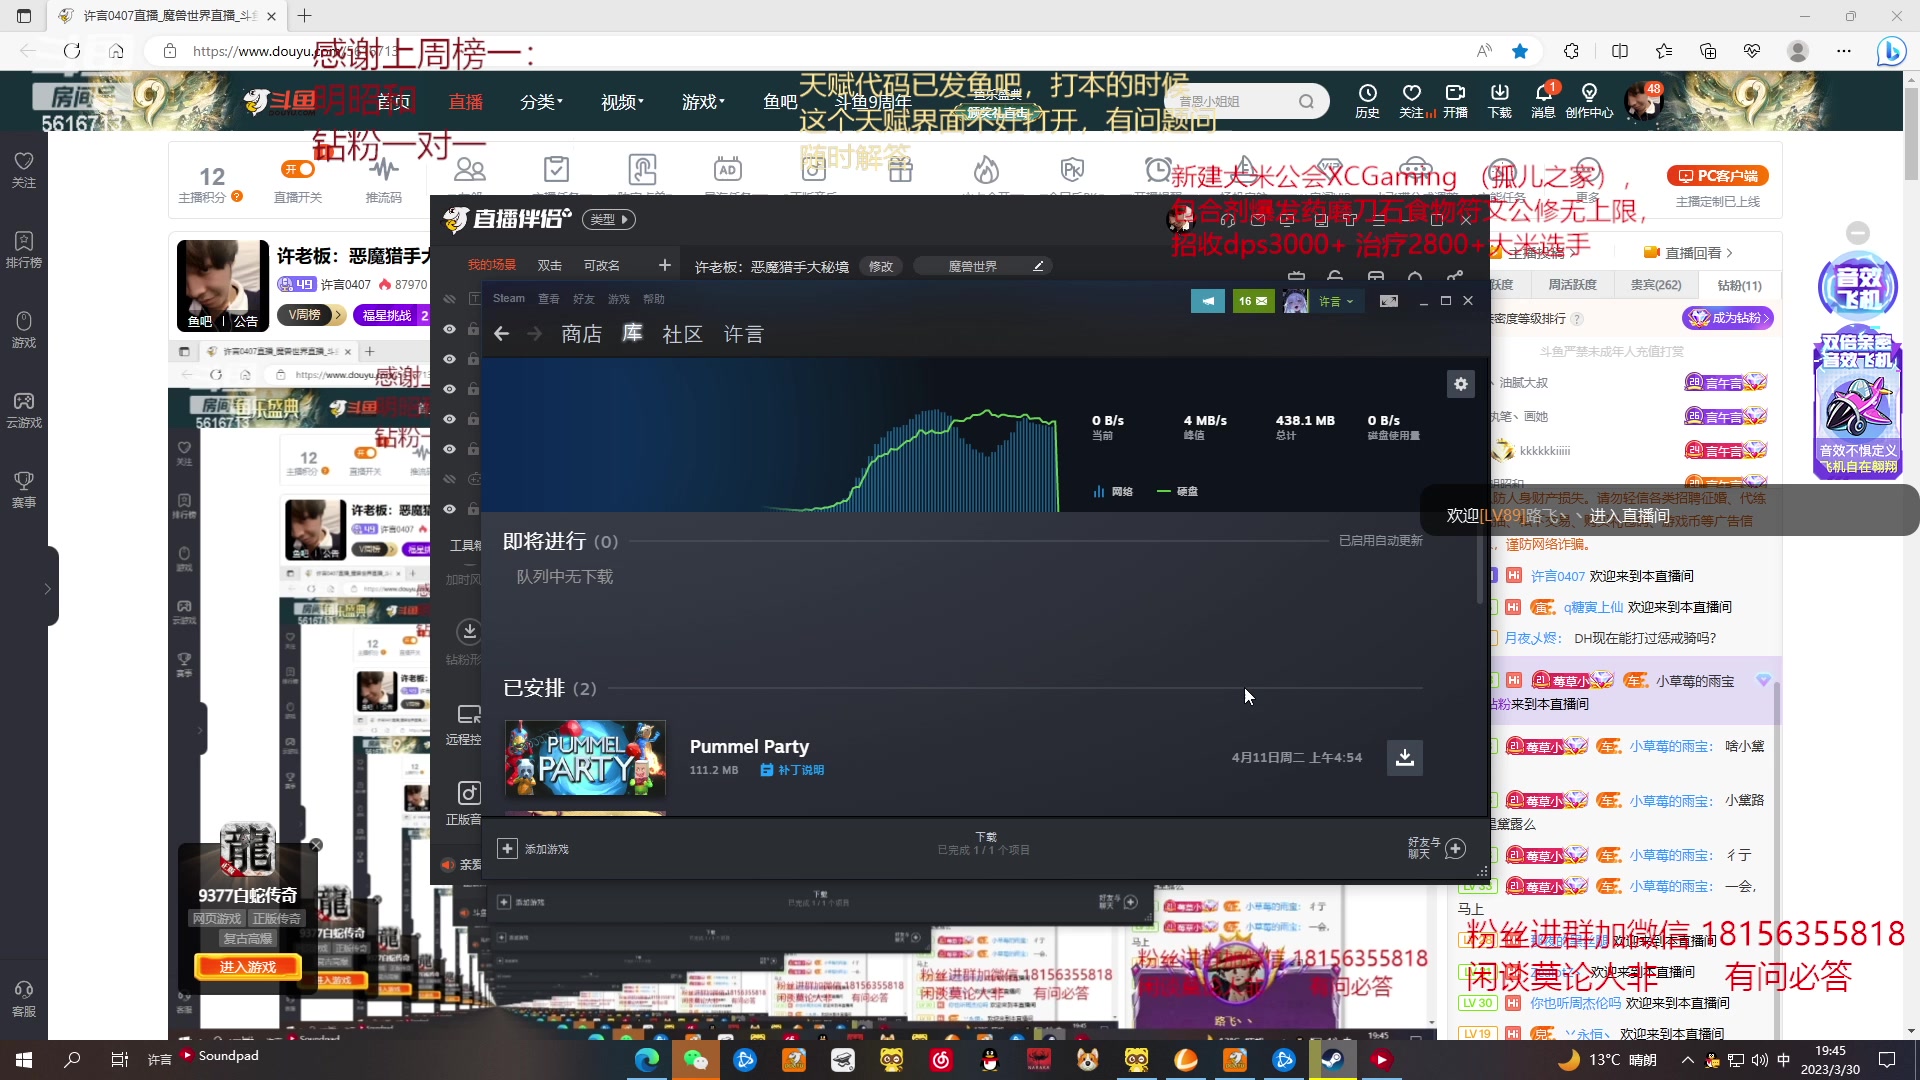
Task: Open 赛事 trophy in Douyu left sidebar
Action: point(24,490)
